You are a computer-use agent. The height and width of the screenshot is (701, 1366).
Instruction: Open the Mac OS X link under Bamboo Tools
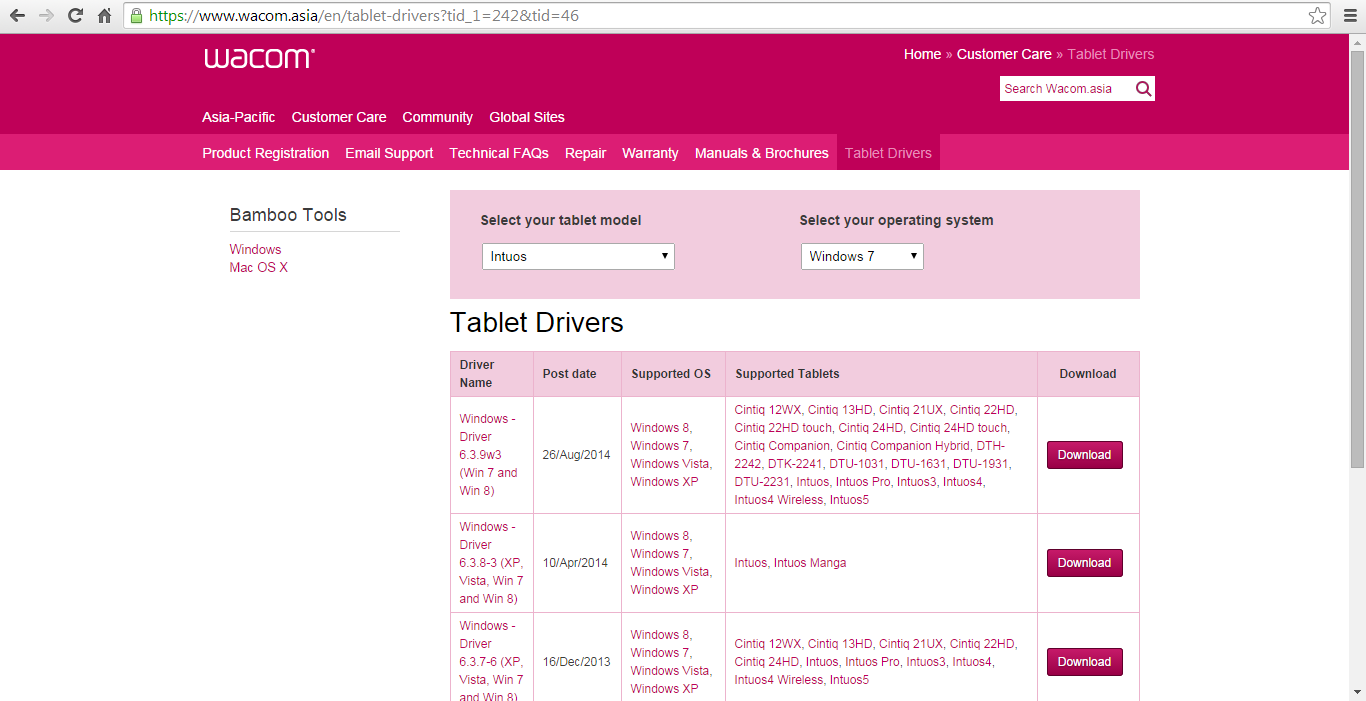click(x=259, y=268)
